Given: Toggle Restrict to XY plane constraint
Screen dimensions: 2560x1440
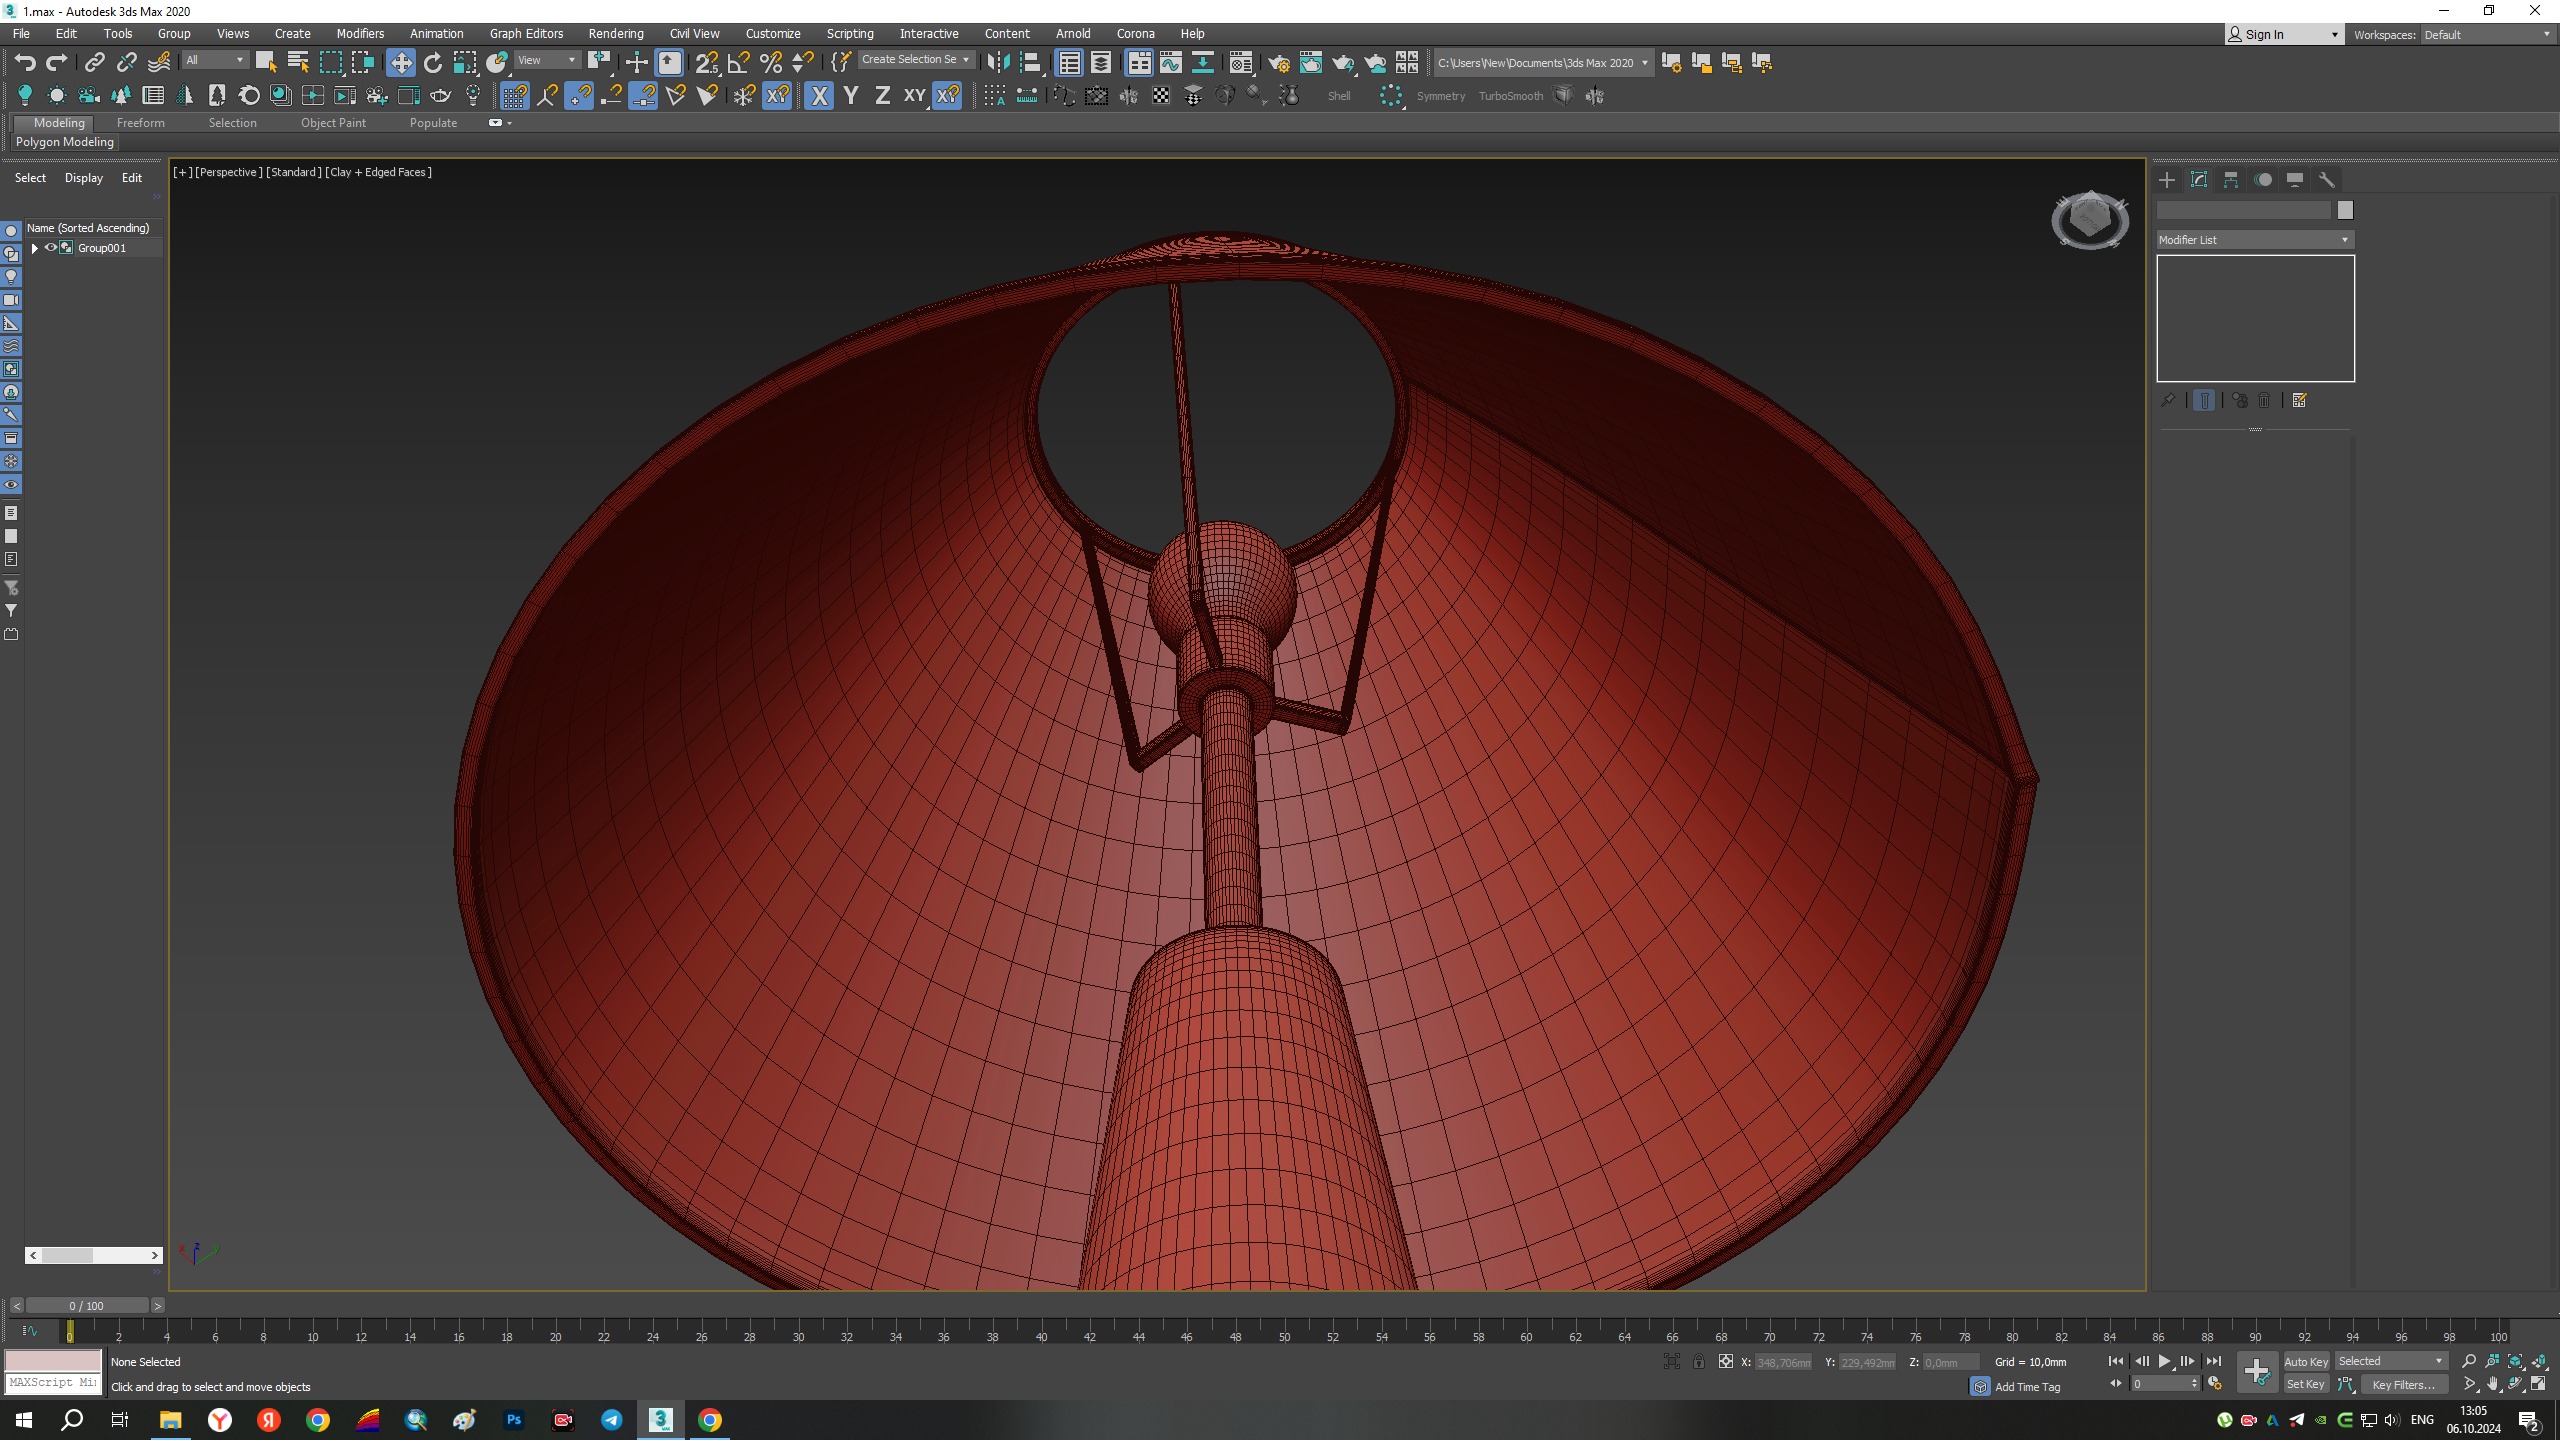Looking at the screenshot, I should 914,96.
